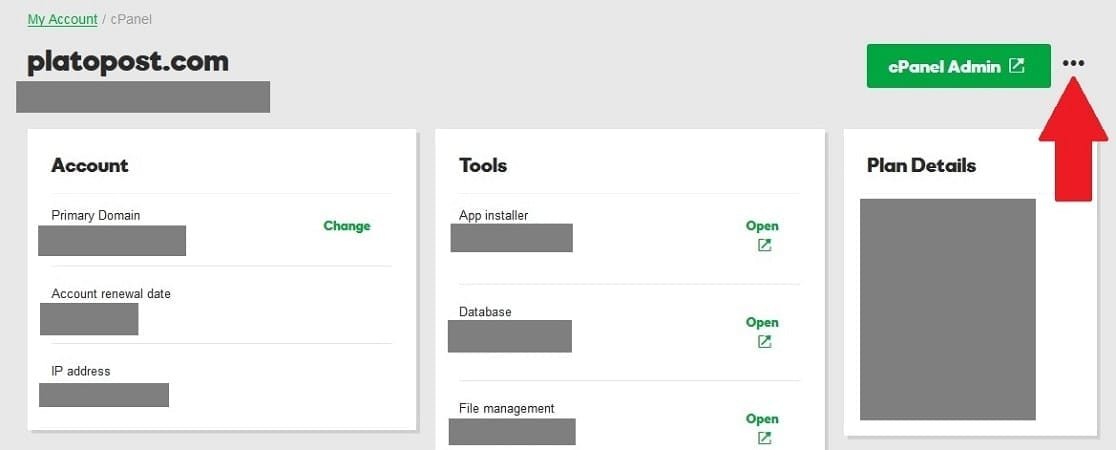Click the App installer label
Image resolution: width=1116 pixels, height=450 pixels.
[494, 215]
